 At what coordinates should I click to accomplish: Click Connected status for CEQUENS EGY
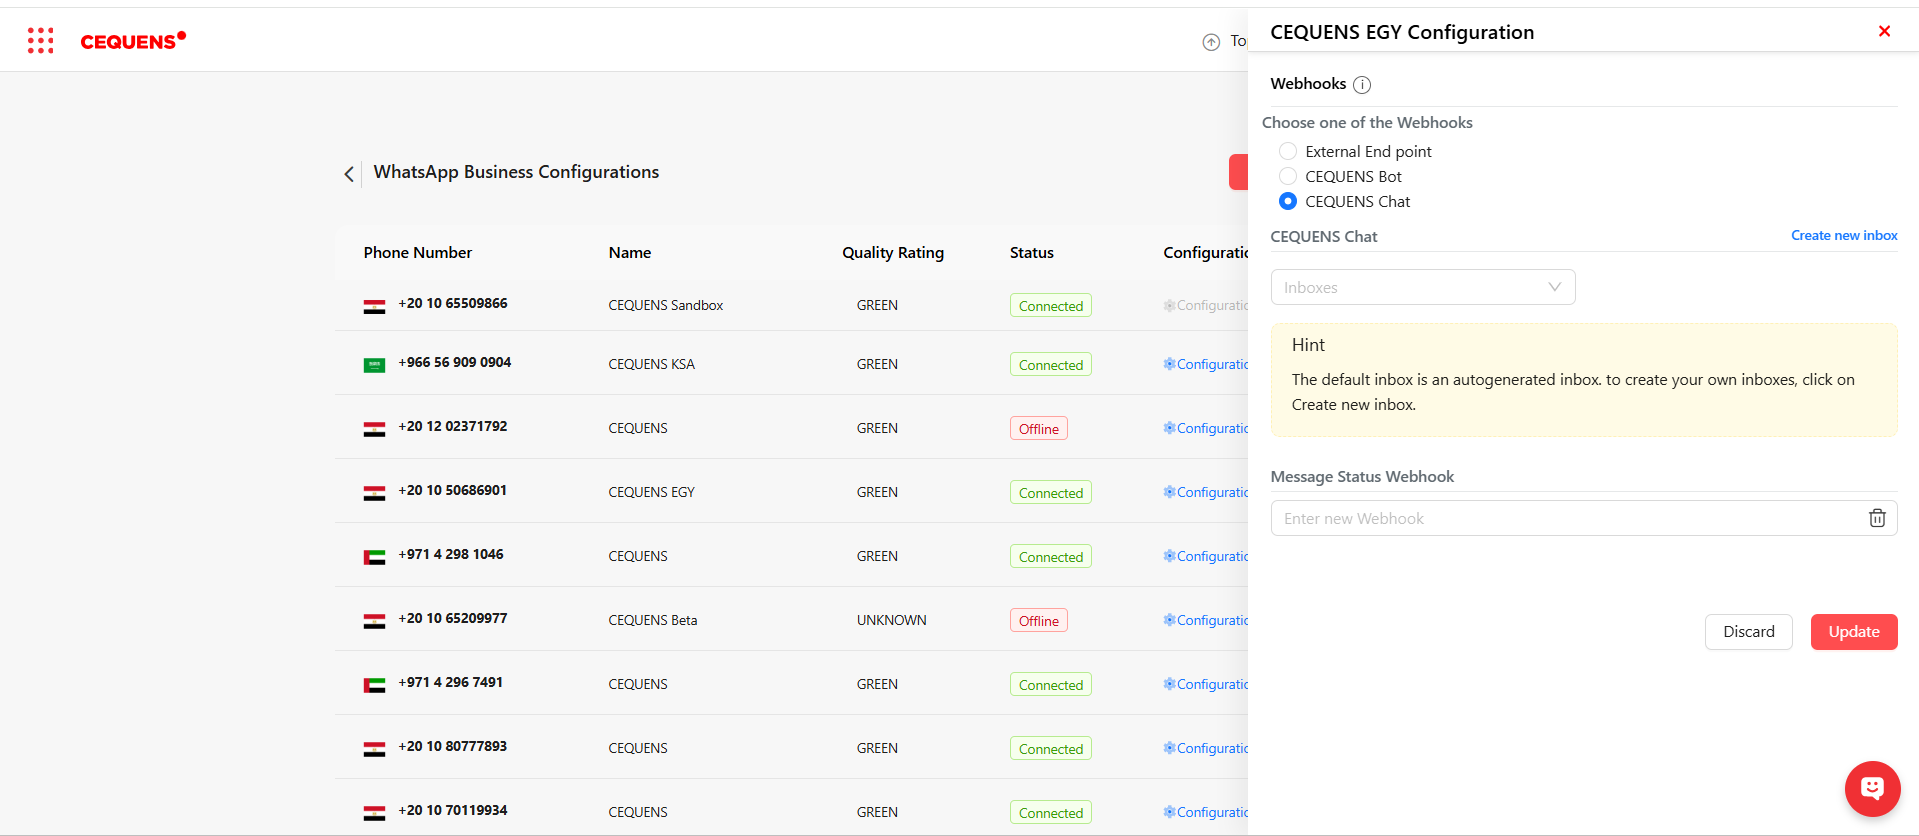coord(1051,493)
